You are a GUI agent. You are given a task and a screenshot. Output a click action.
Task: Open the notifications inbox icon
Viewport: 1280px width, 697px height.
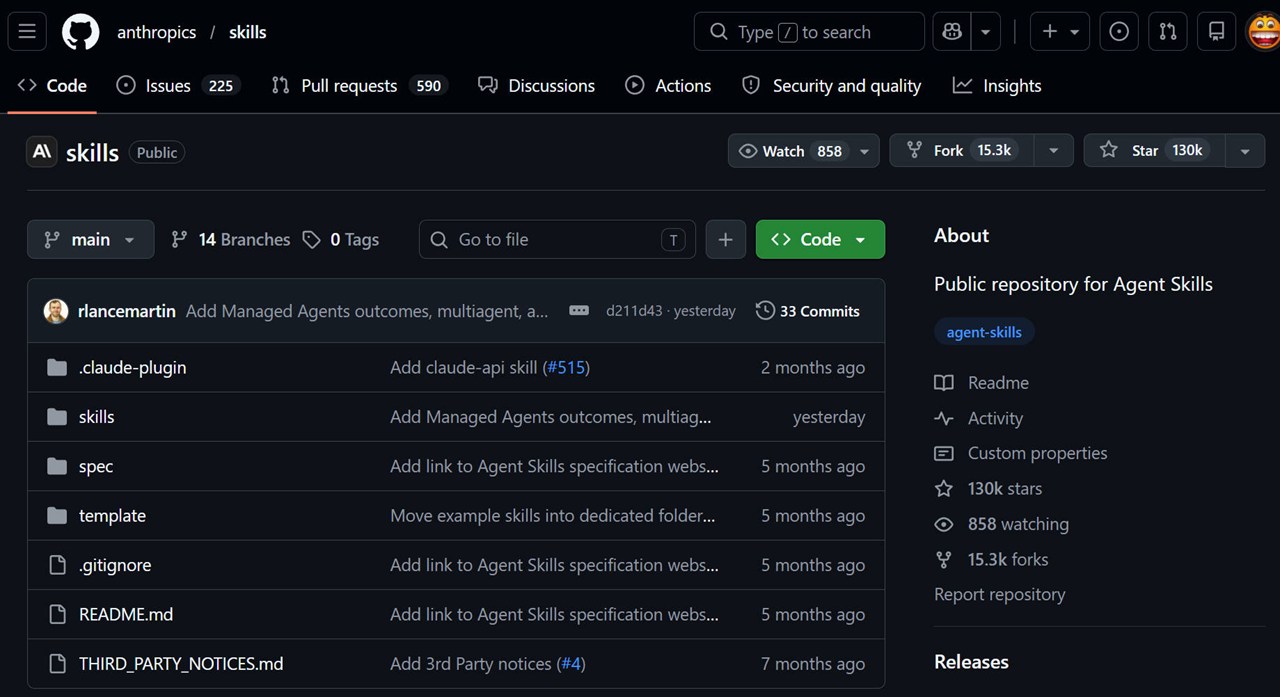[1216, 32]
